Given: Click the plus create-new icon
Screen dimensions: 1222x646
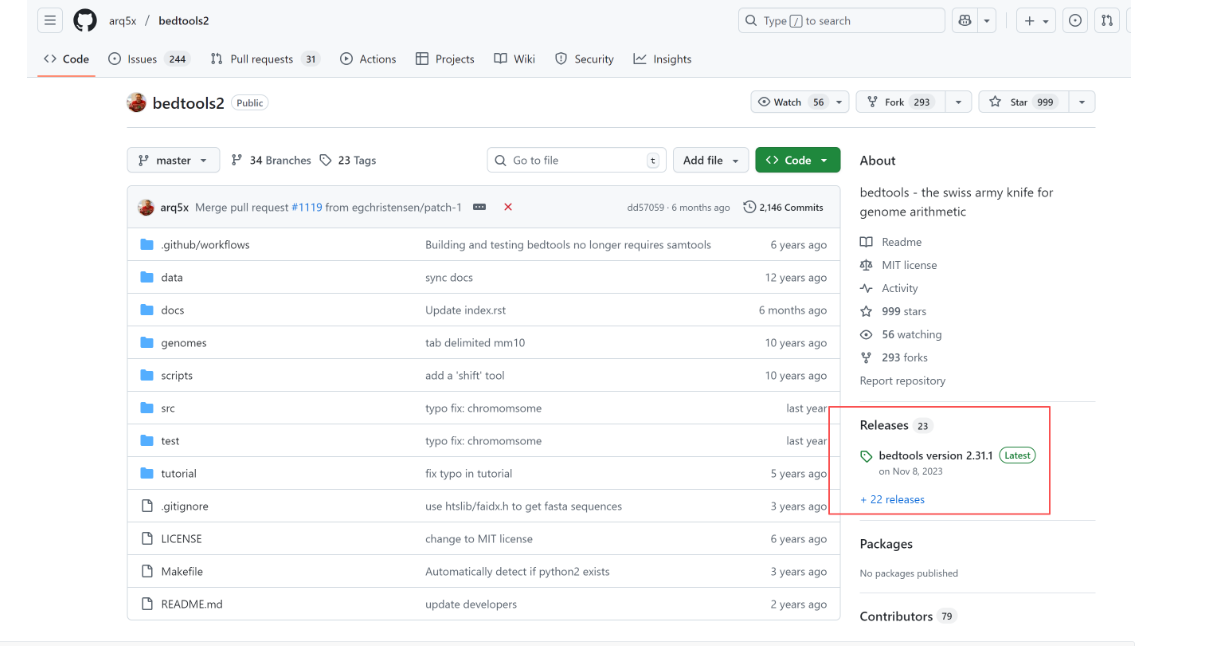Looking at the screenshot, I should pos(1029,20).
